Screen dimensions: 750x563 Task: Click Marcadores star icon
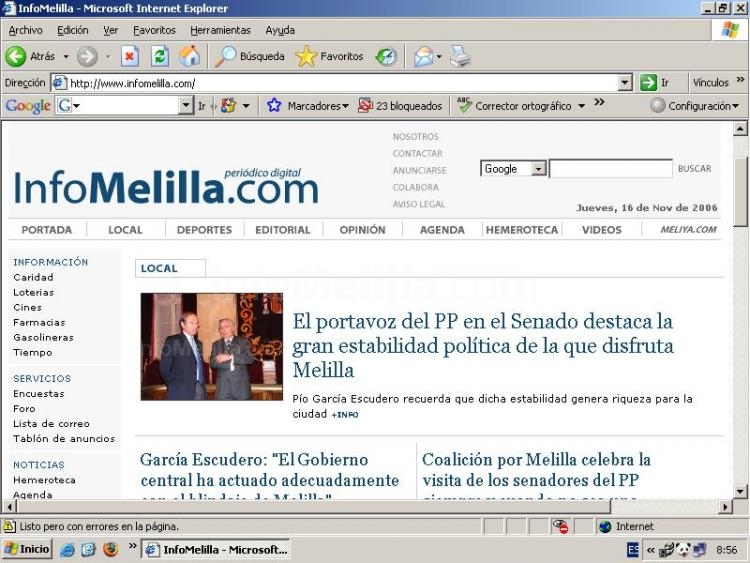(x=274, y=105)
